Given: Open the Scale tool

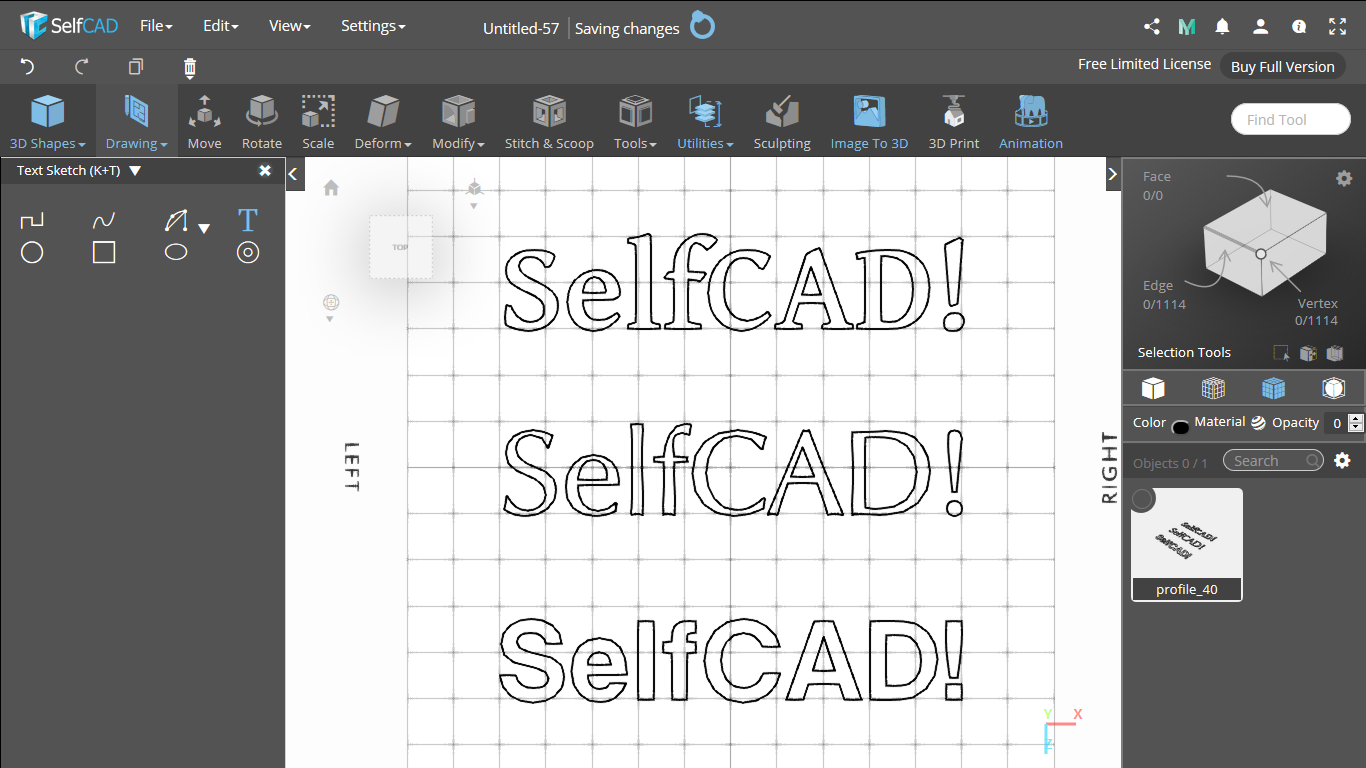Looking at the screenshot, I should pyautogui.click(x=318, y=122).
